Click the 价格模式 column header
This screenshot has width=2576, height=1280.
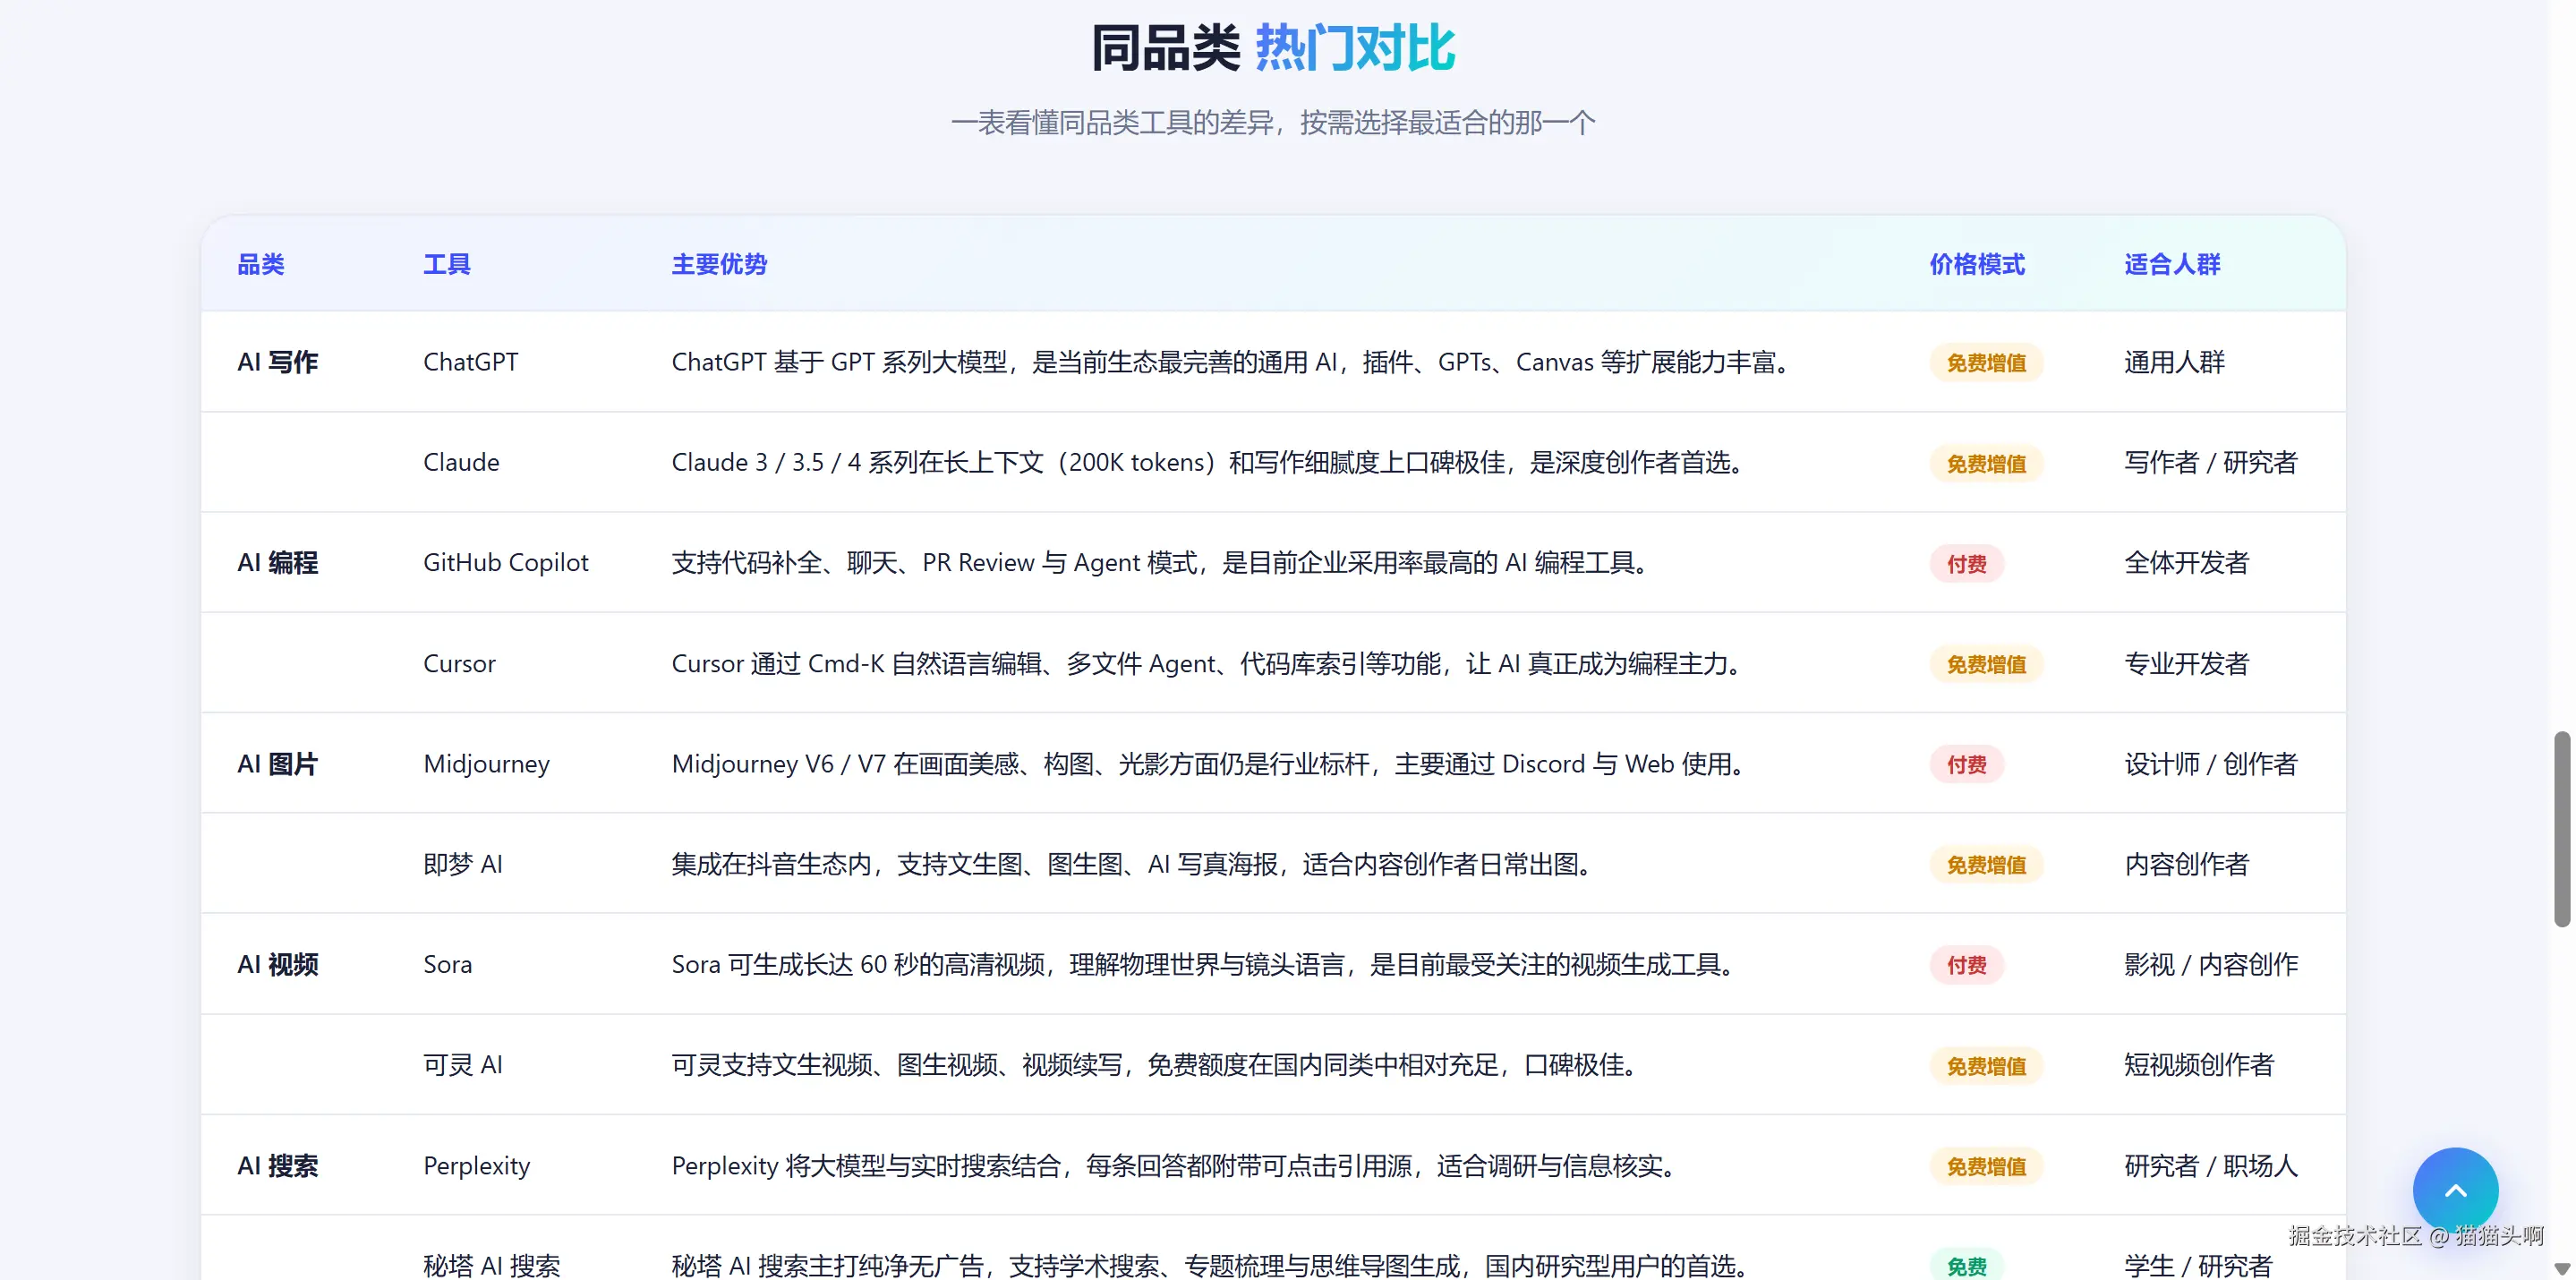click(x=1977, y=264)
